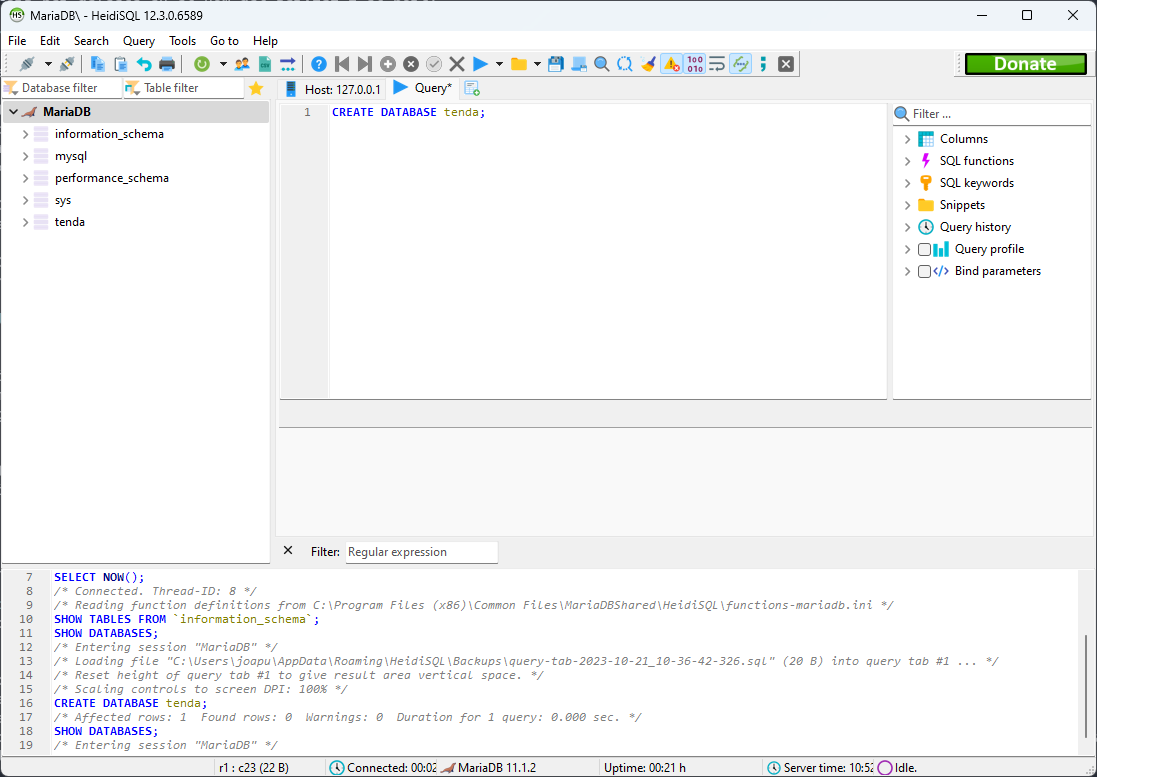
Task: Switch to the Host: 127.0.0.1 tab
Action: (333, 89)
